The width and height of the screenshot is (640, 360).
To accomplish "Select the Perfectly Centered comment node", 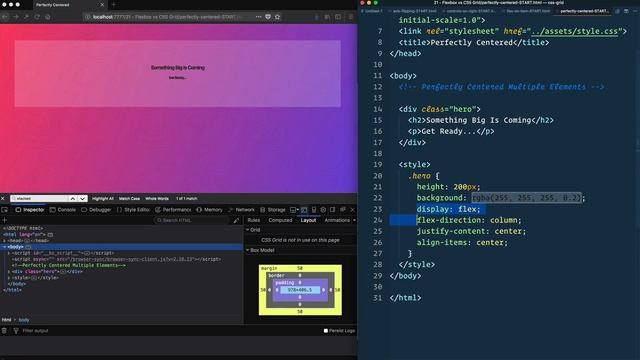I will [x=69, y=265].
